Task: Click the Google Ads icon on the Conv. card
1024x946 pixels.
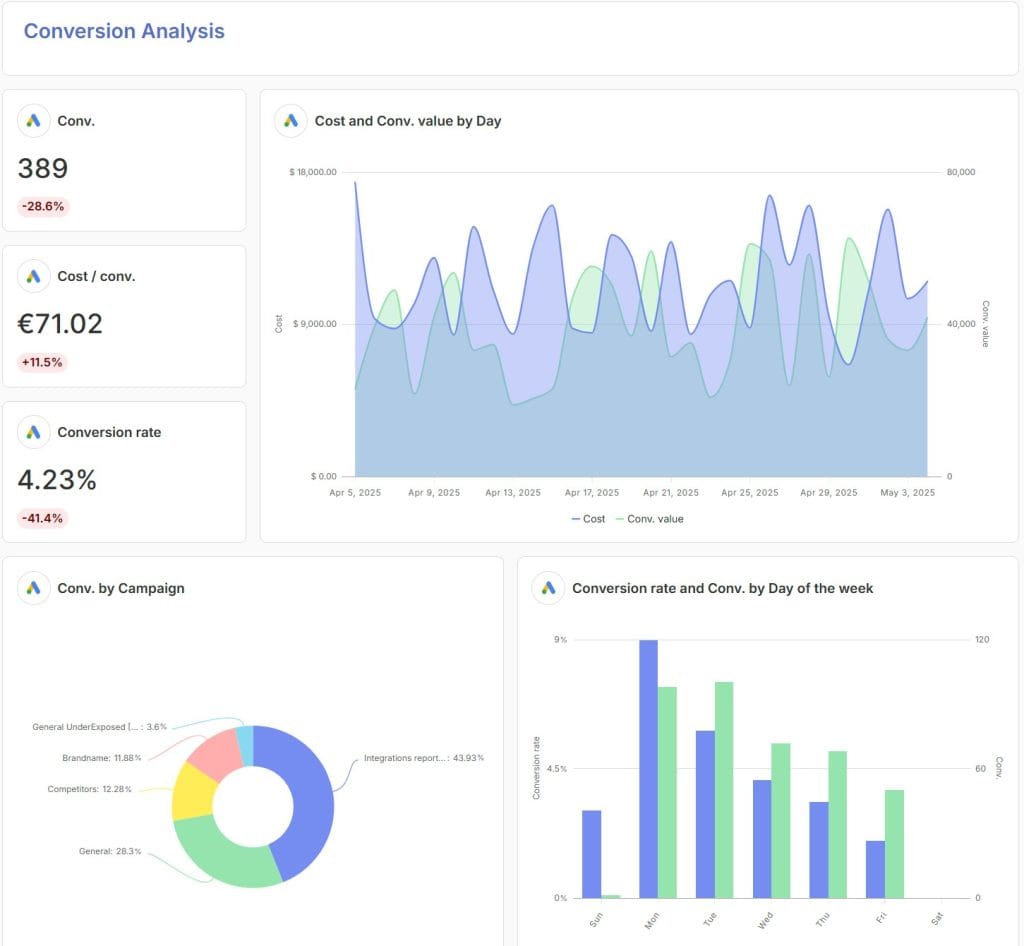Action: (34, 120)
